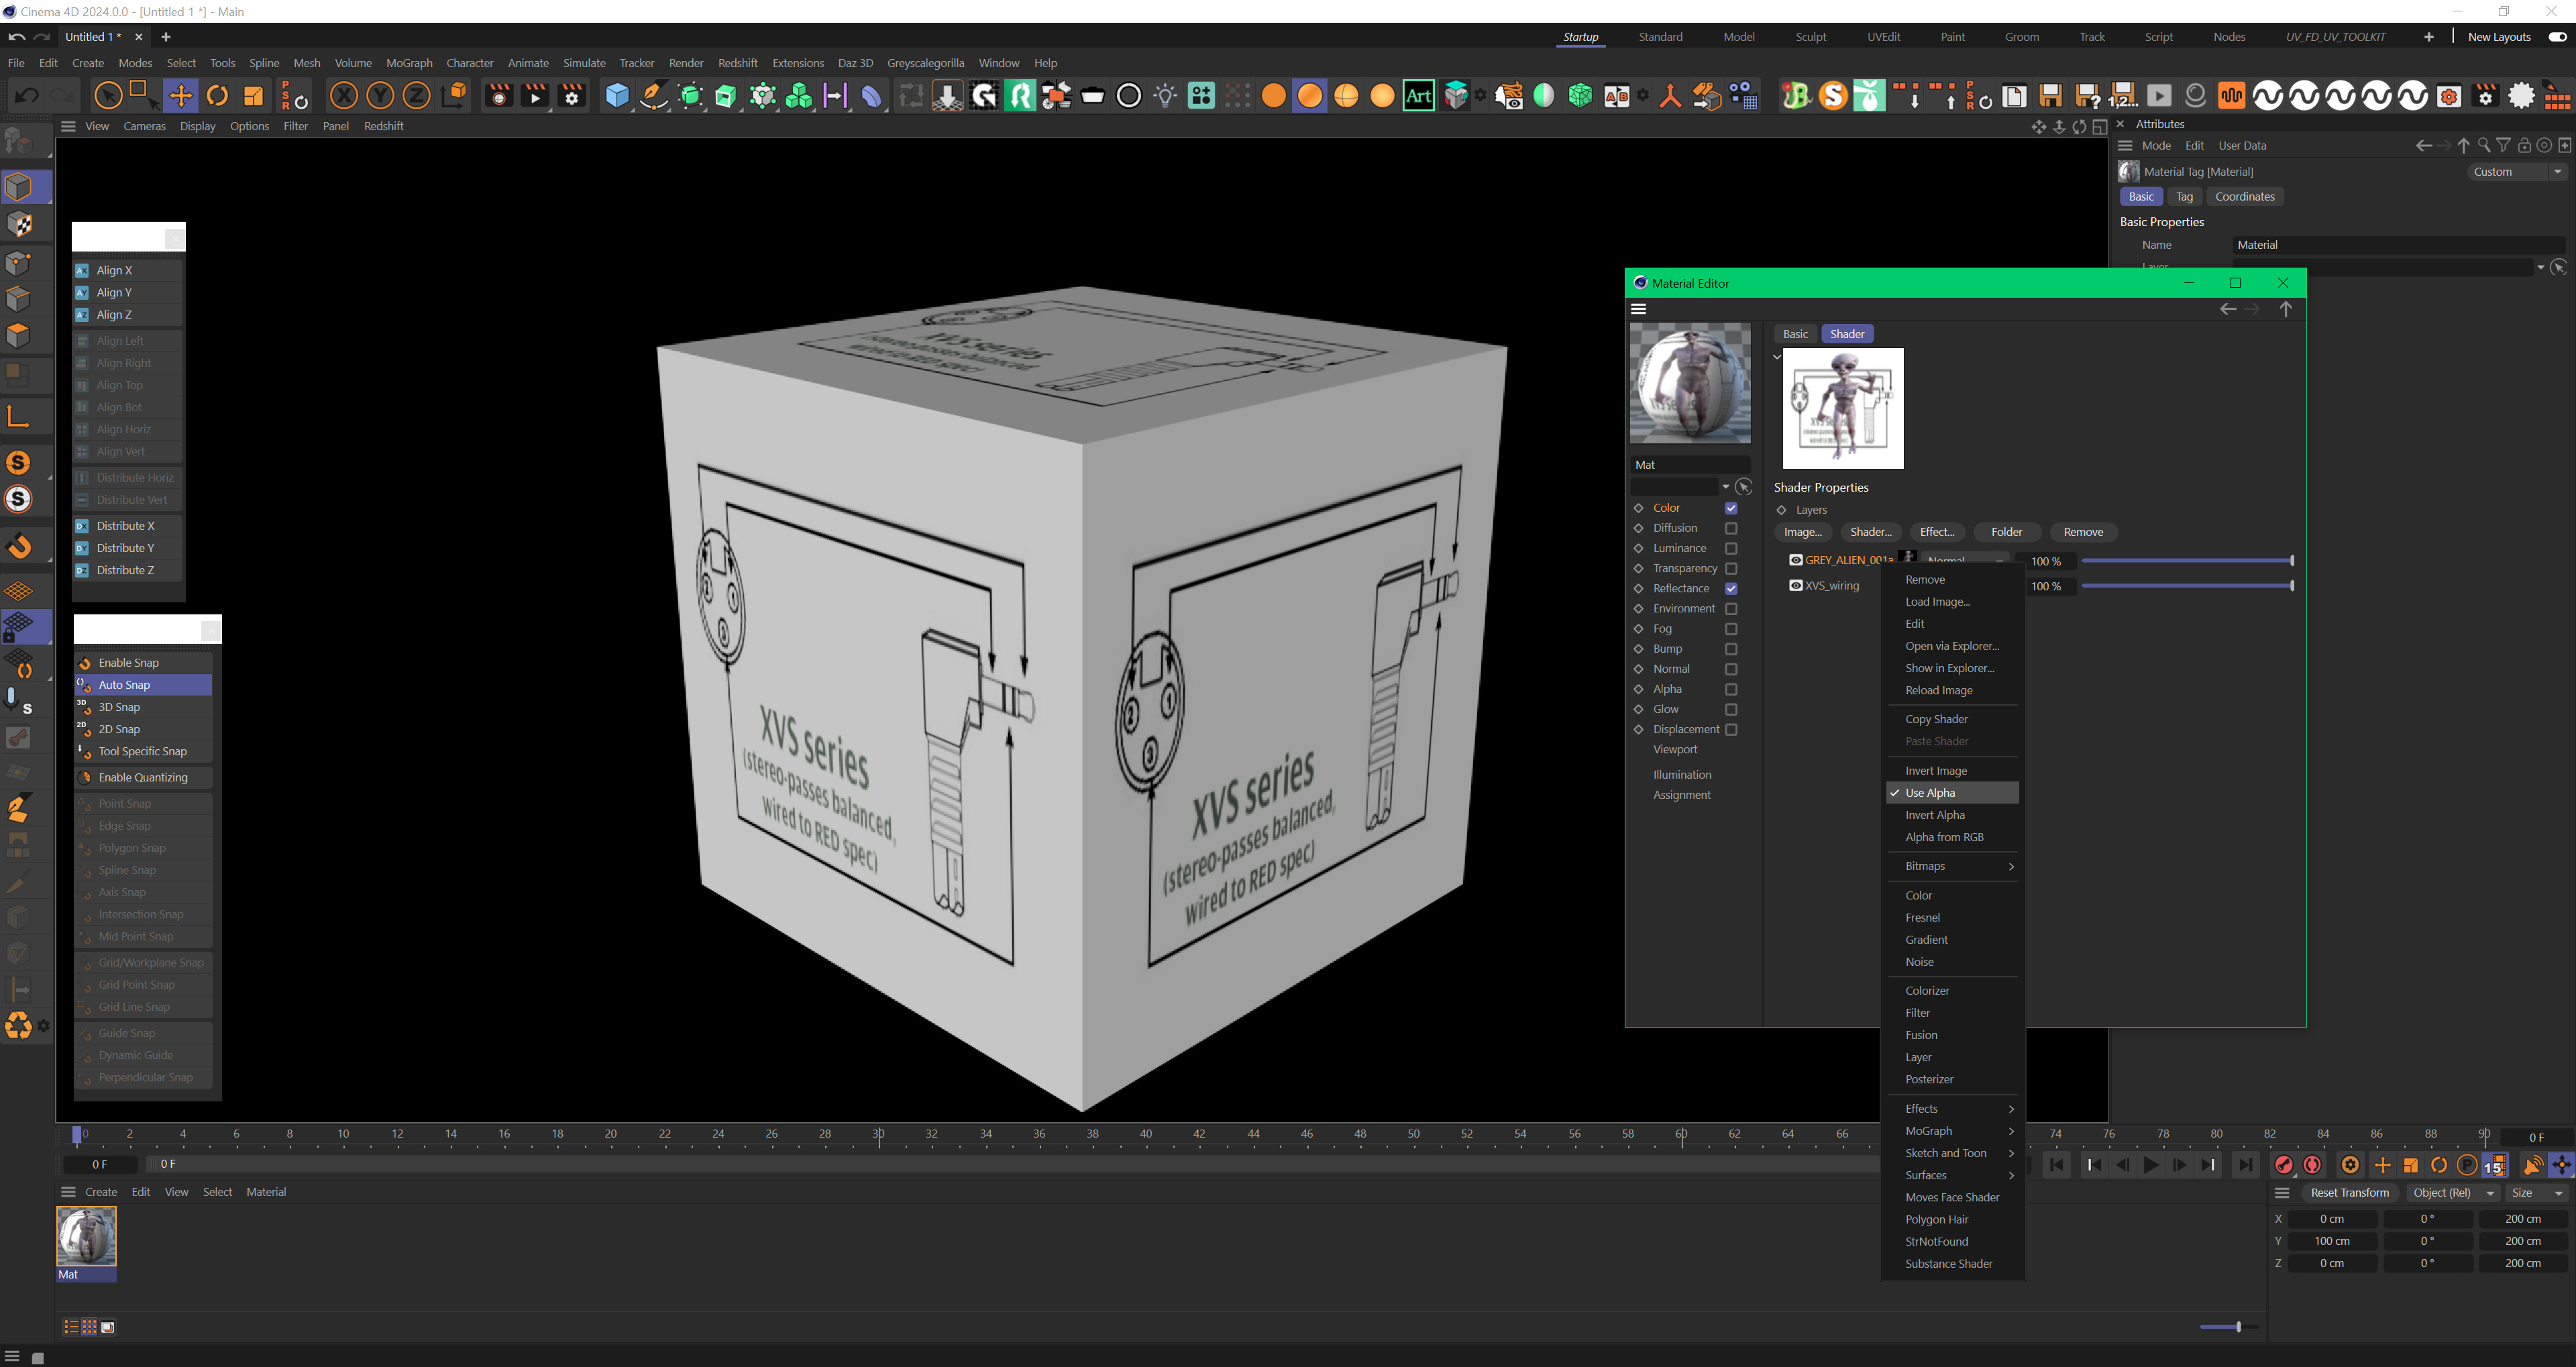Toggle Y axis lock
This screenshot has height=1367, width=2576.
click(x=380, y=96)
